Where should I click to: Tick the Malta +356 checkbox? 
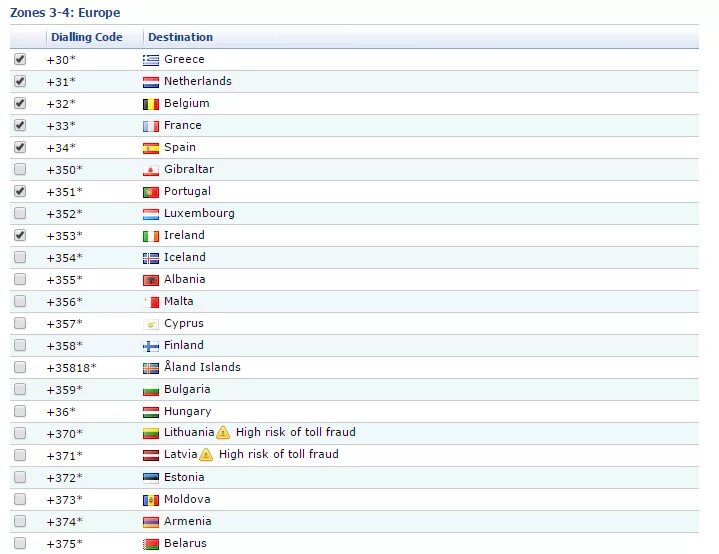(x=20, y=301)
